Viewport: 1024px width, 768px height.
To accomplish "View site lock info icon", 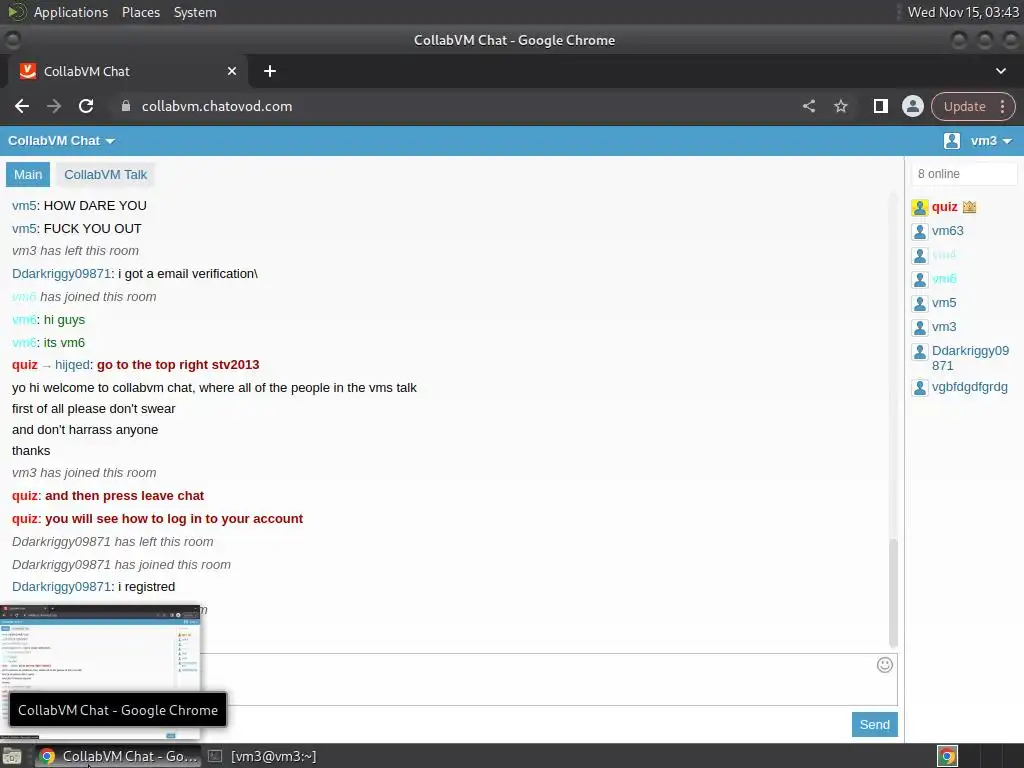I will pyautogui.click(x=126, y=106).
